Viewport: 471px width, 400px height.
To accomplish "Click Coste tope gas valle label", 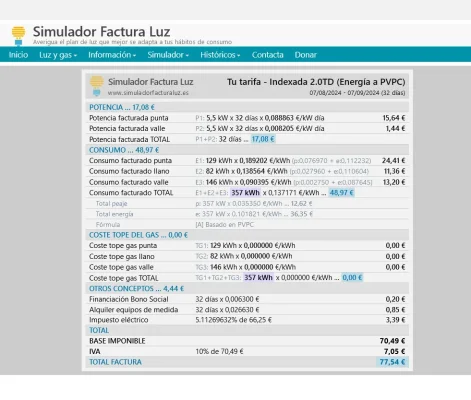I will (x=121, y=267).
